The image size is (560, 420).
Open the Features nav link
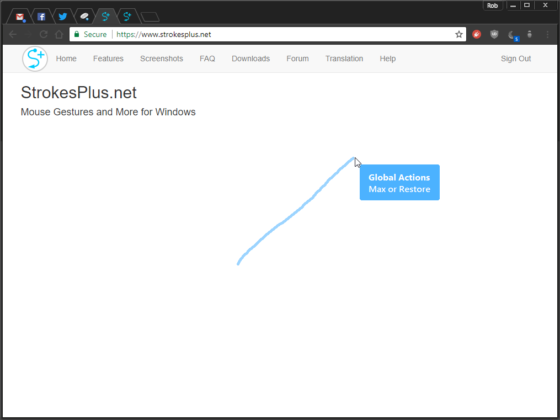coord(108,59)
